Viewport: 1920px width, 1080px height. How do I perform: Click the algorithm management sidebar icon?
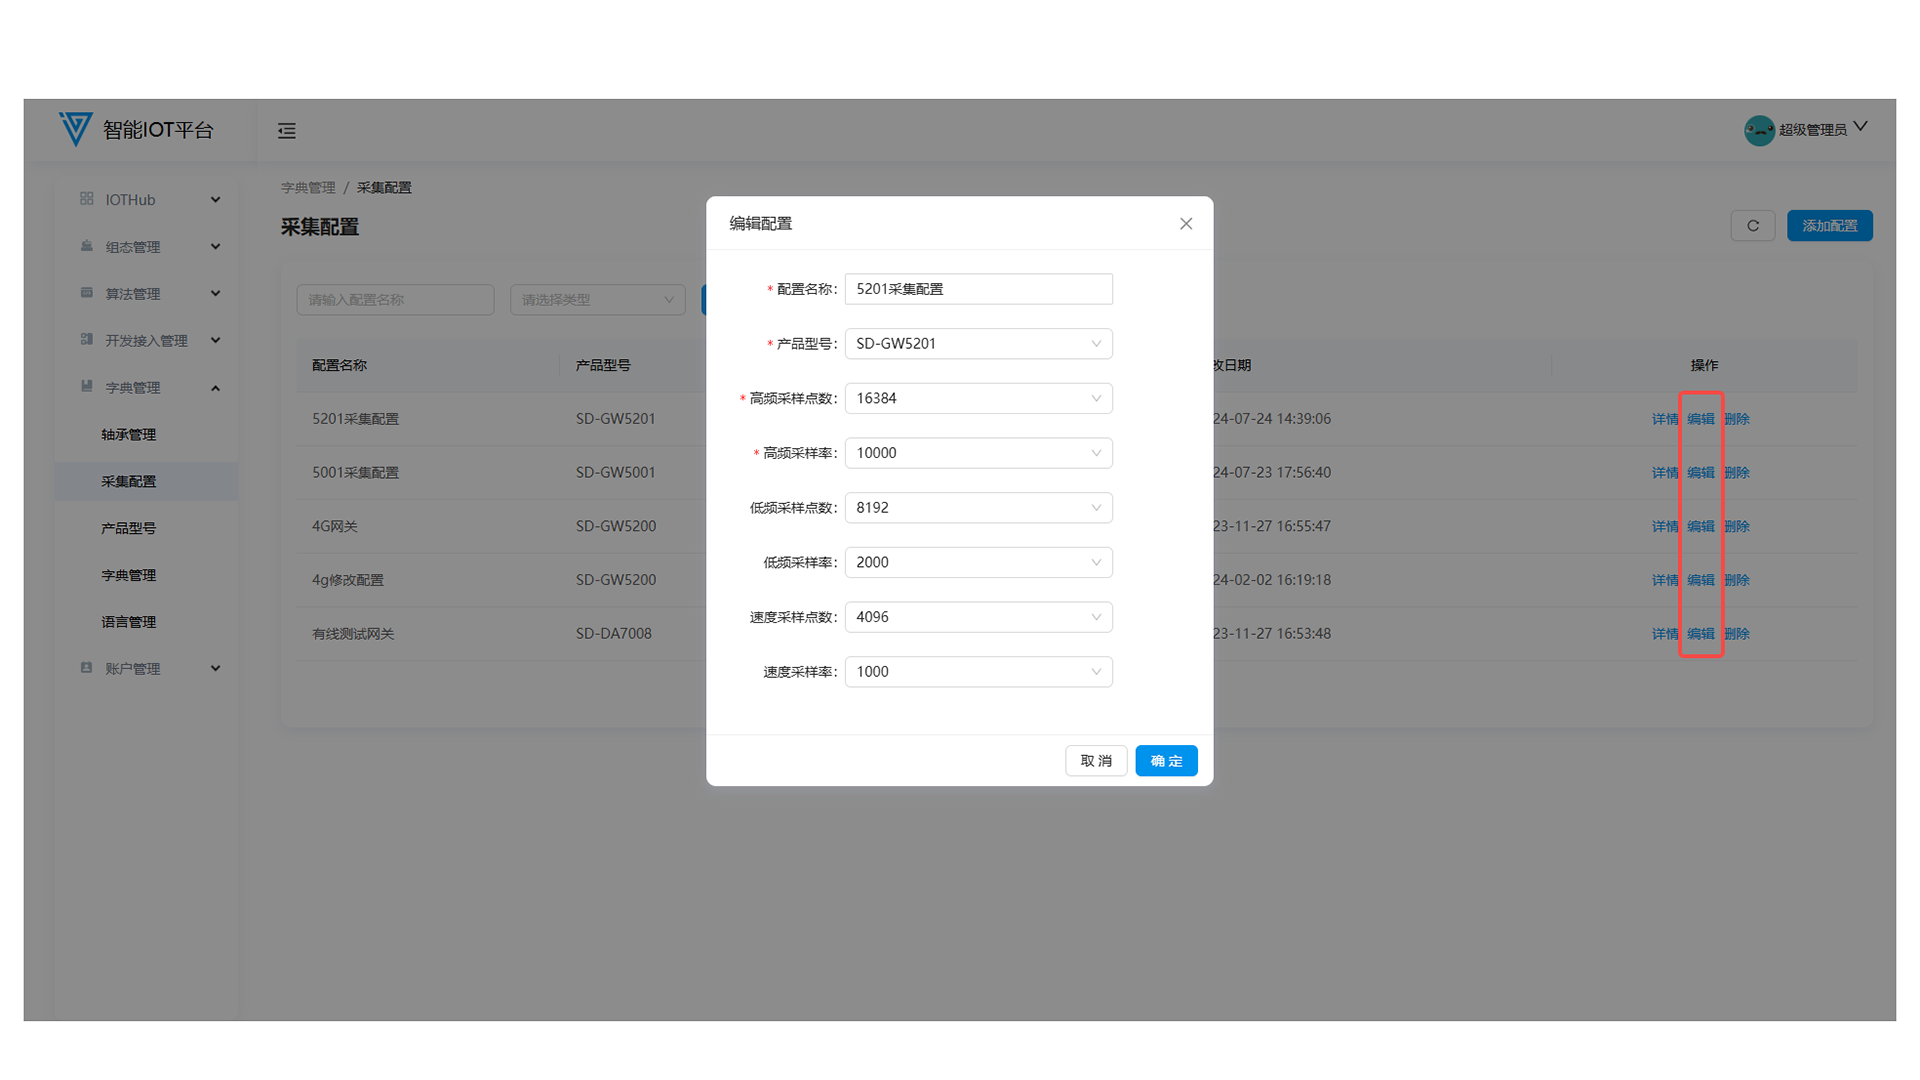[87, 293]
